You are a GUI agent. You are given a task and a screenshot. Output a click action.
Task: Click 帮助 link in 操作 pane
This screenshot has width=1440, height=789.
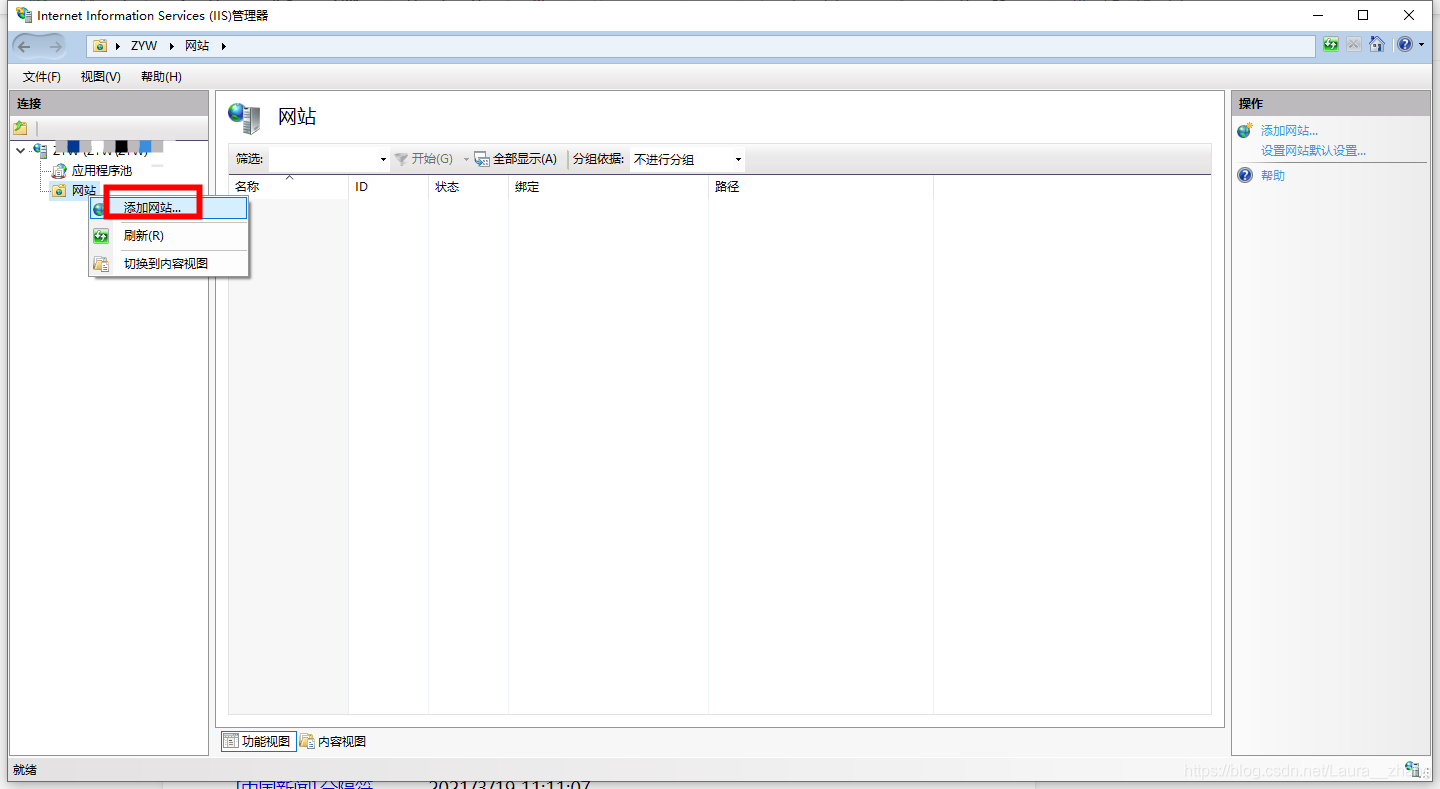point(1273,176)
